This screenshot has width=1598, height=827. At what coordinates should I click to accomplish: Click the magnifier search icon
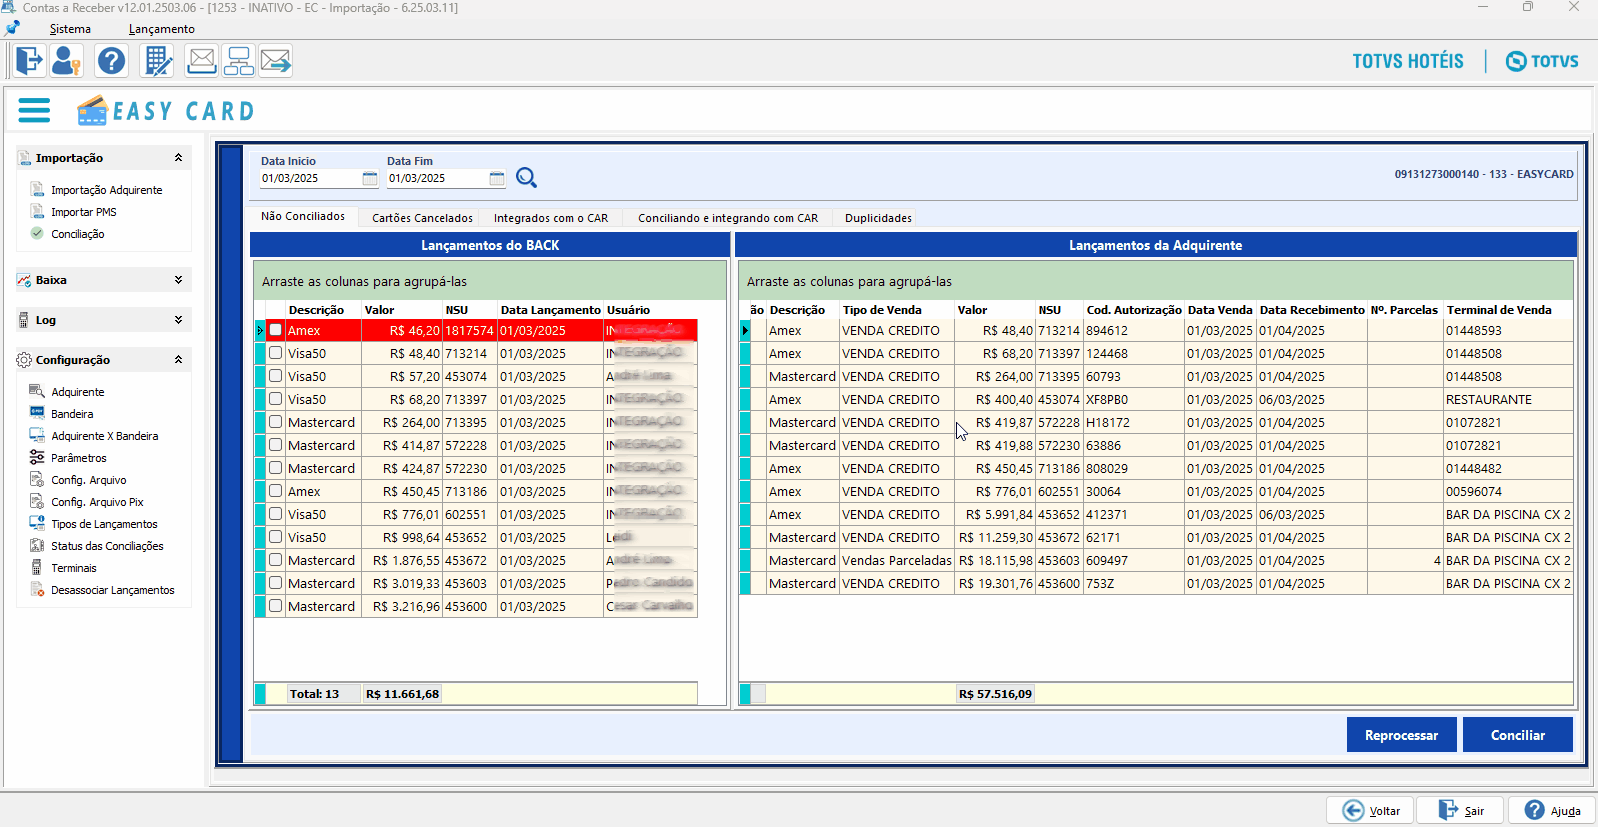[526, 178]
